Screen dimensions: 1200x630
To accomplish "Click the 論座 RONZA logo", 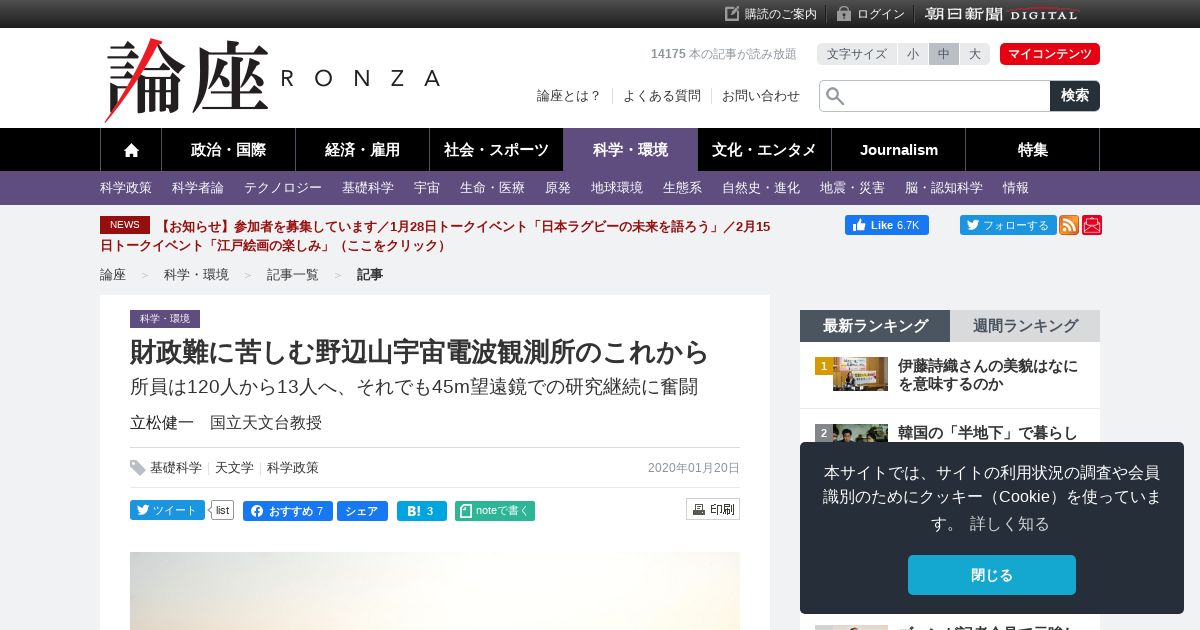I will (272, 80).
